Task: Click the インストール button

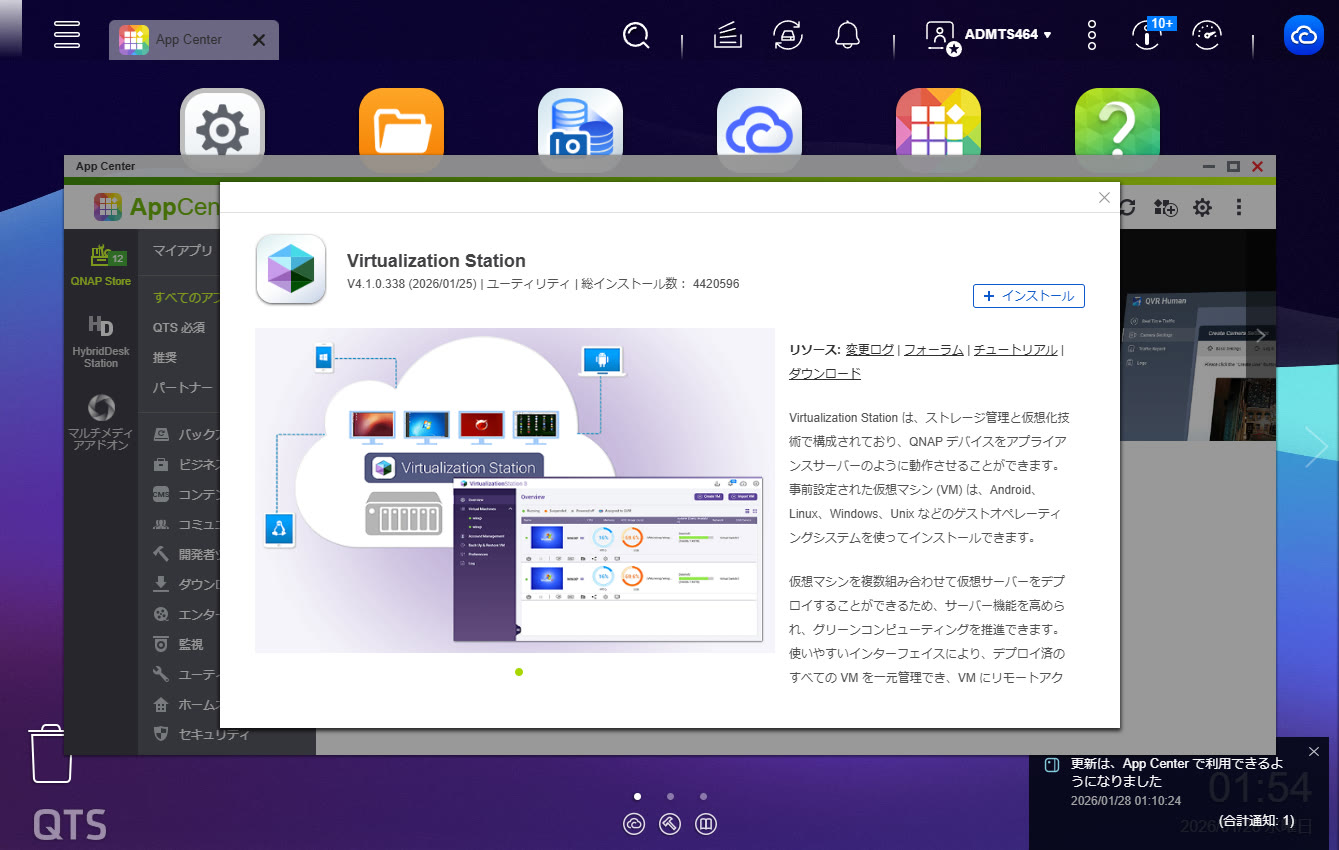Action: (x=1028, y=296)
